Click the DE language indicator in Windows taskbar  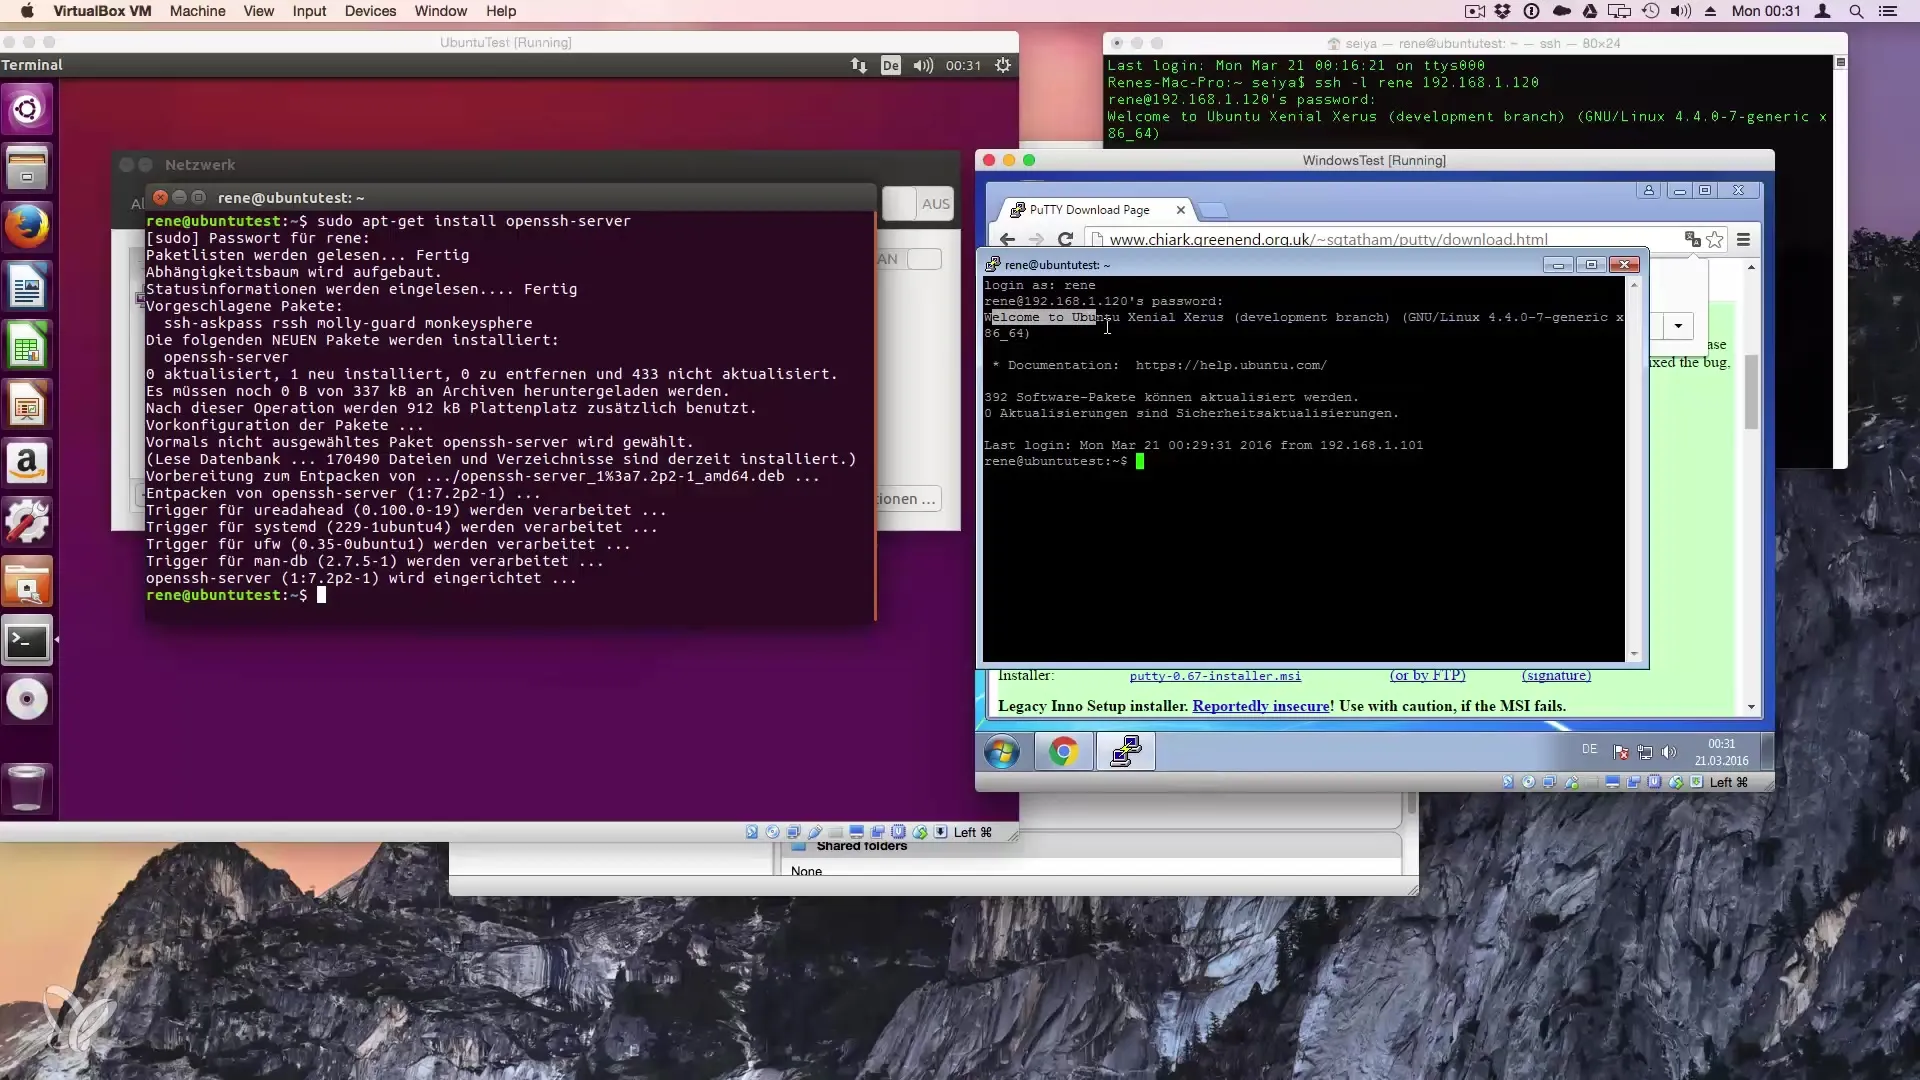click(x=1589, y=750)
